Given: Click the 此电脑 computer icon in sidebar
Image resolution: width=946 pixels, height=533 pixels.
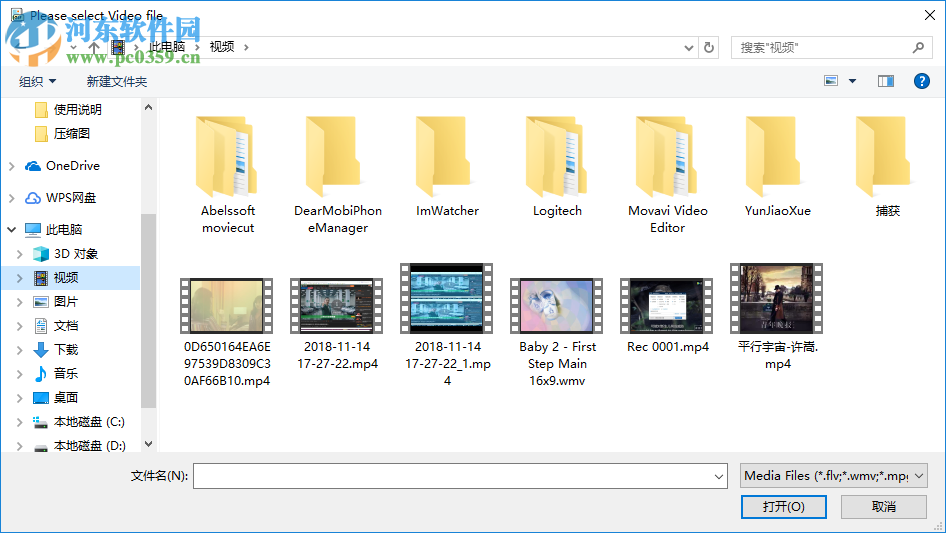Looking at the screenshot, I should pos(33,229).
